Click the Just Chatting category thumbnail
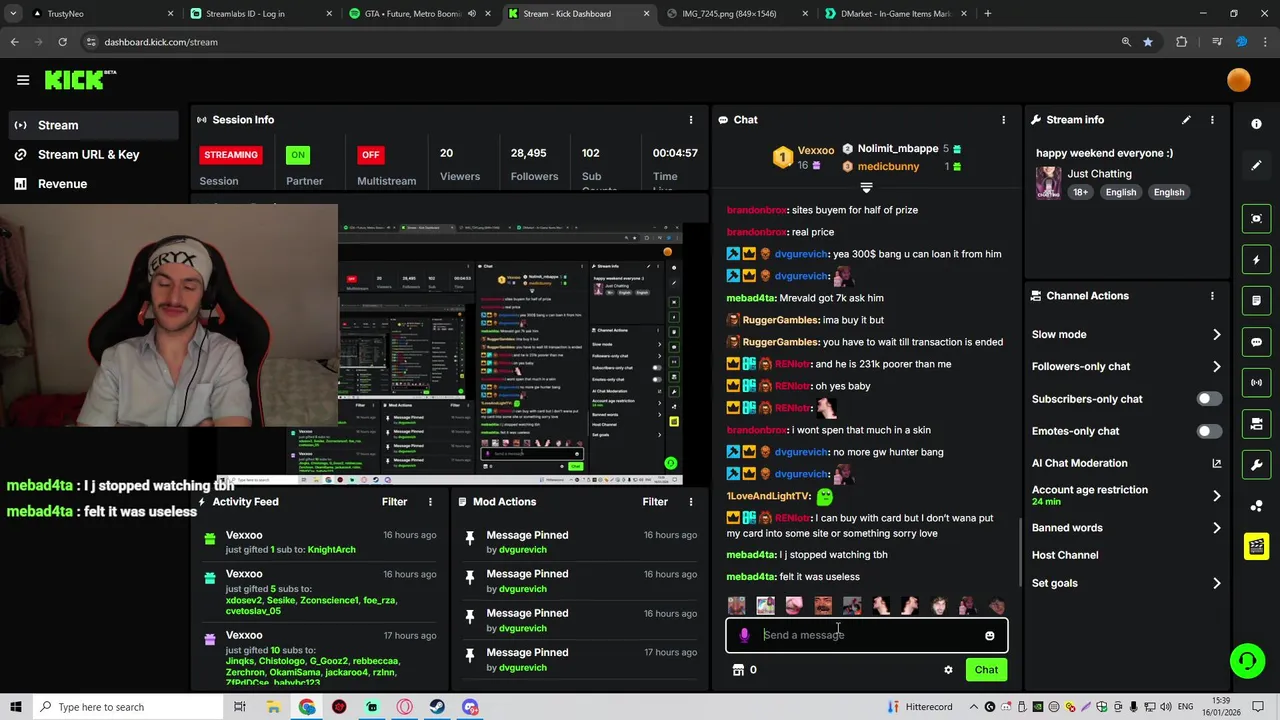Screen dimensions: 1280x720 click(x=1048, y=183)
